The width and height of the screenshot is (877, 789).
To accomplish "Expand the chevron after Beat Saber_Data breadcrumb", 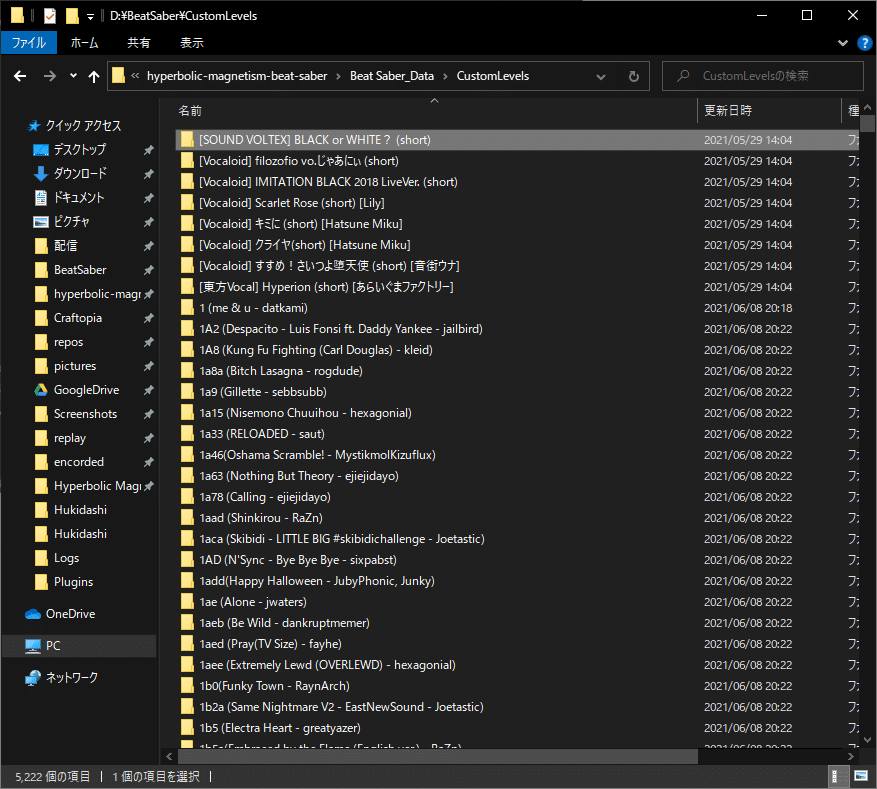I will pos(445,77).
